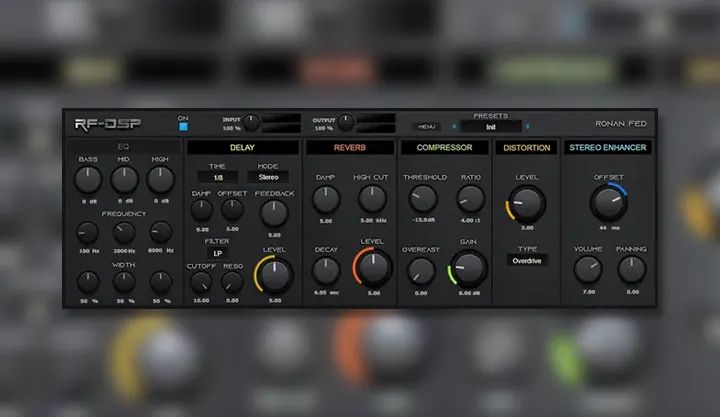Screen dimensions: 720x417
Task: Click the stereo enhancer OFFSET knob
Action: tap(608, 202)
